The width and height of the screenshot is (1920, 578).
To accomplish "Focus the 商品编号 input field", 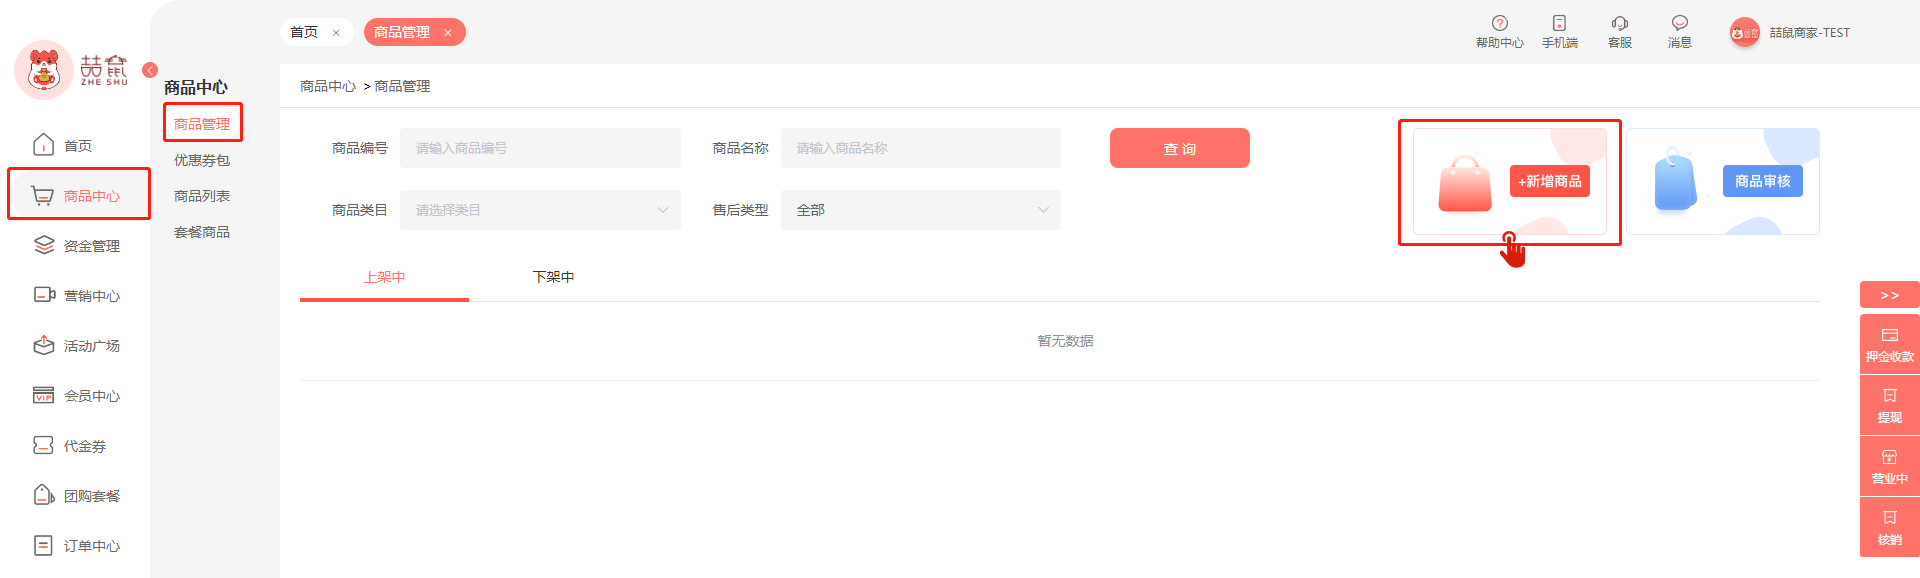I will pos(540,148).
